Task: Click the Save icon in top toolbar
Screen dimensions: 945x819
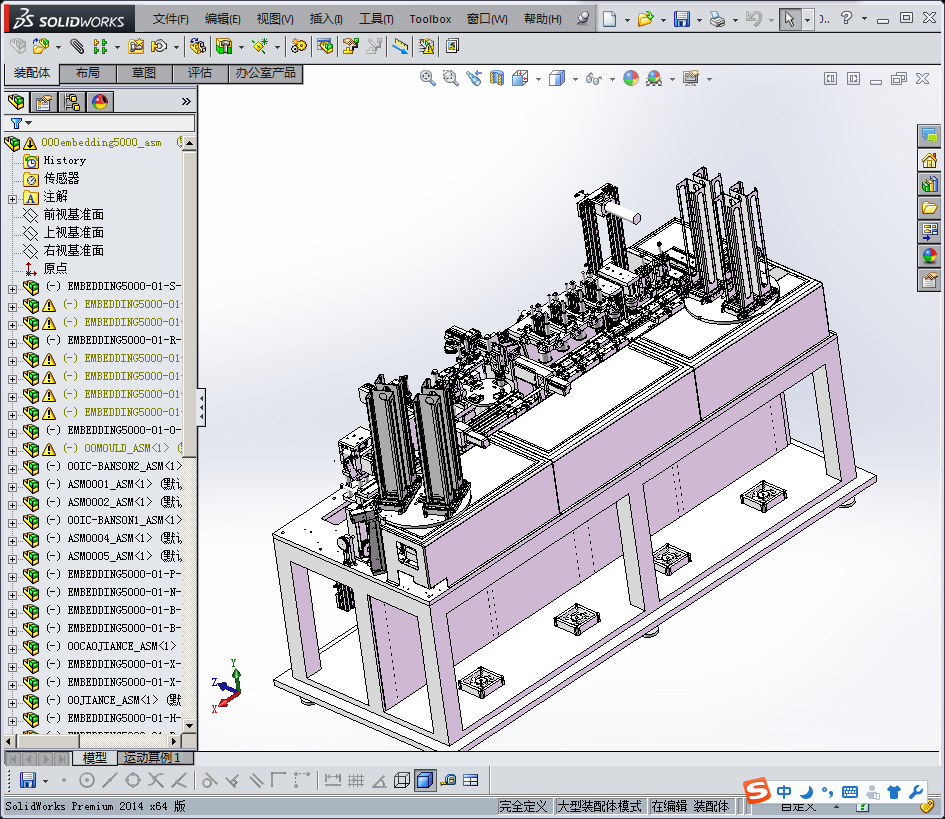Action: tap(681, 19)
